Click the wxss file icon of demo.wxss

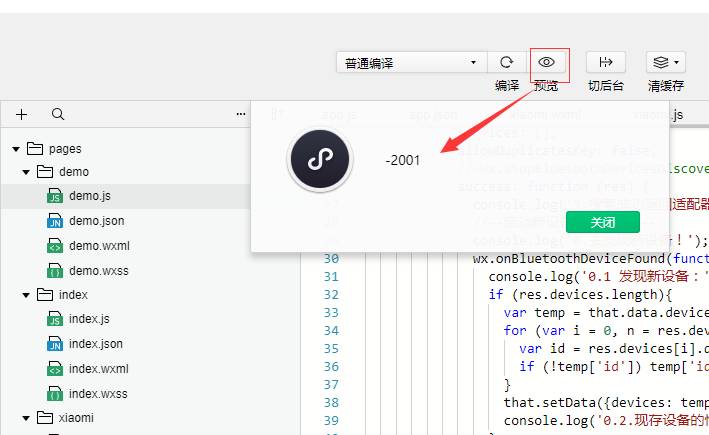55,270
